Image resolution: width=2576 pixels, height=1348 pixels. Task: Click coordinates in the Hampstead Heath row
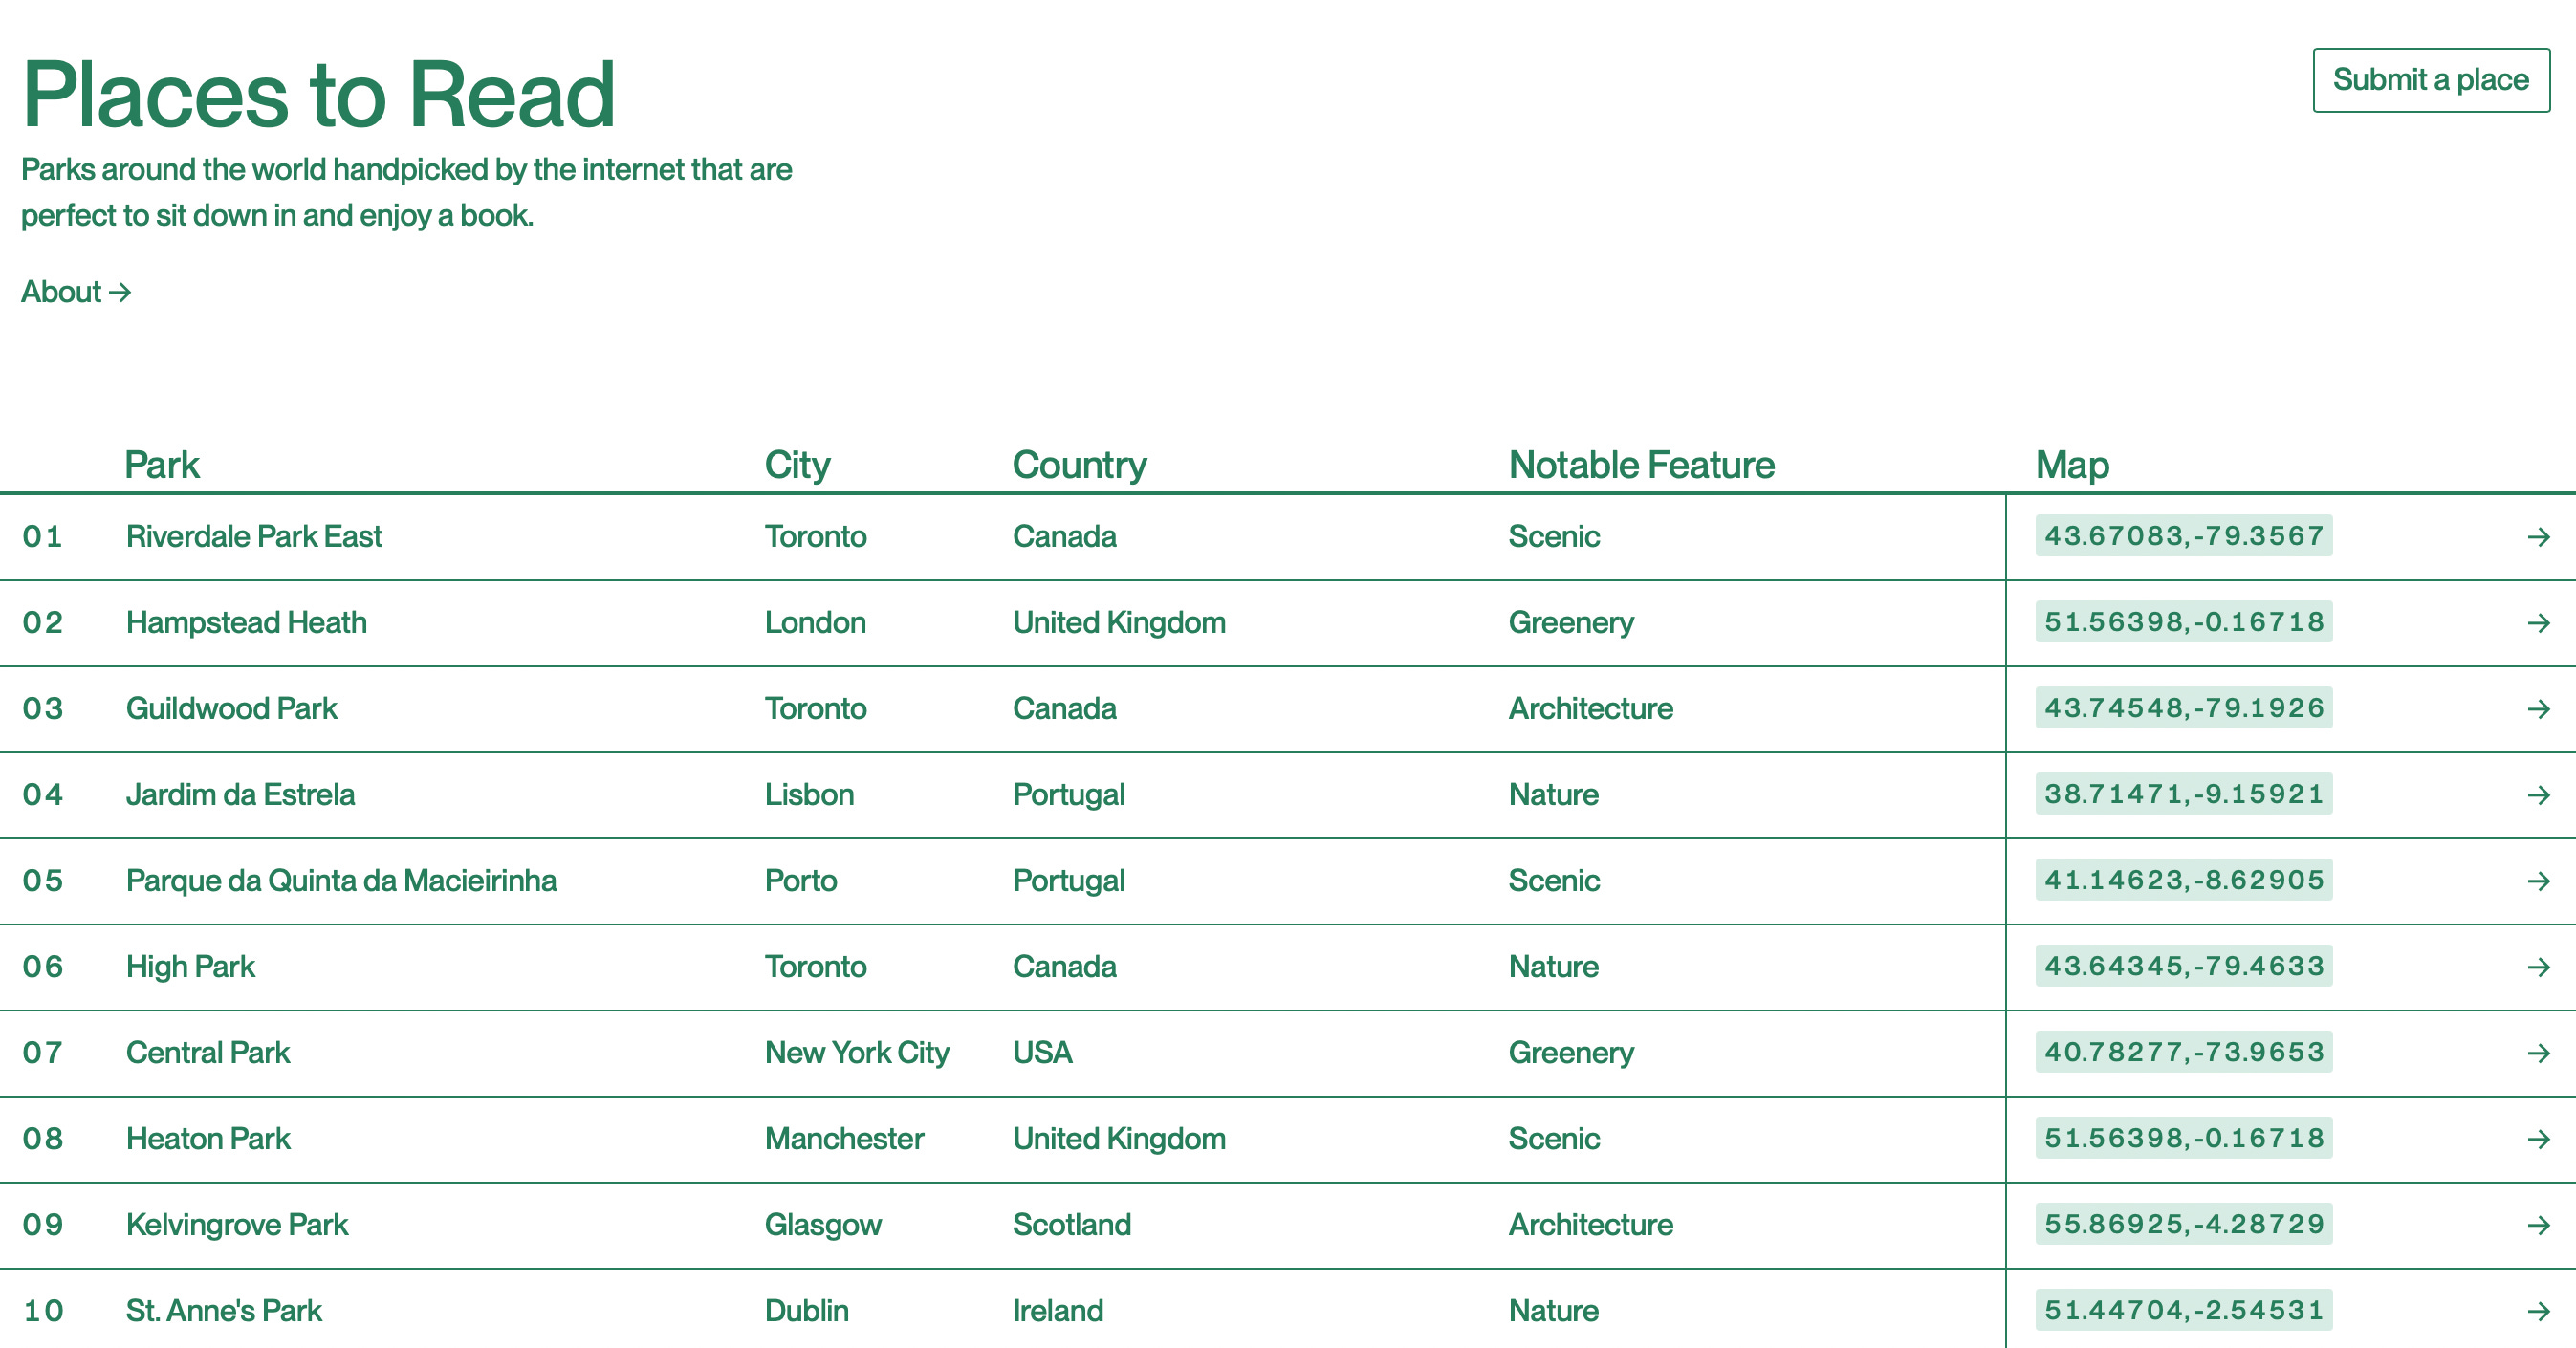(x=2184, y=622)
